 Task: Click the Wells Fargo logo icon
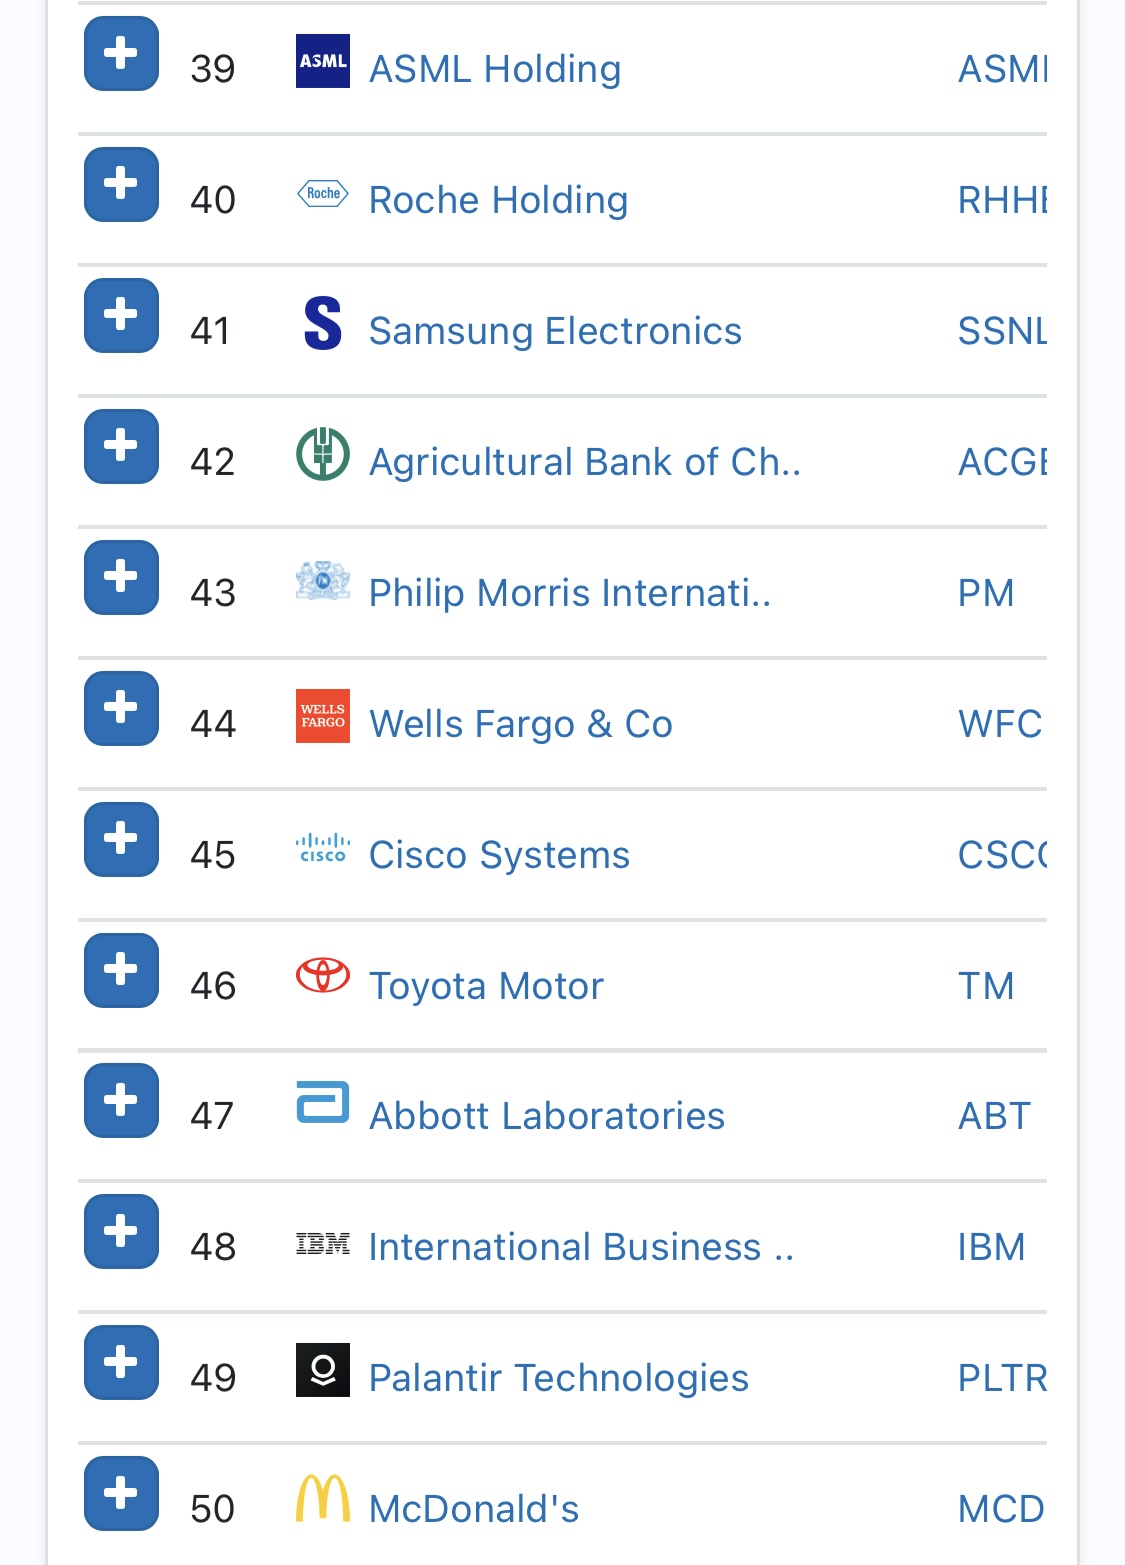click(322, 716)
